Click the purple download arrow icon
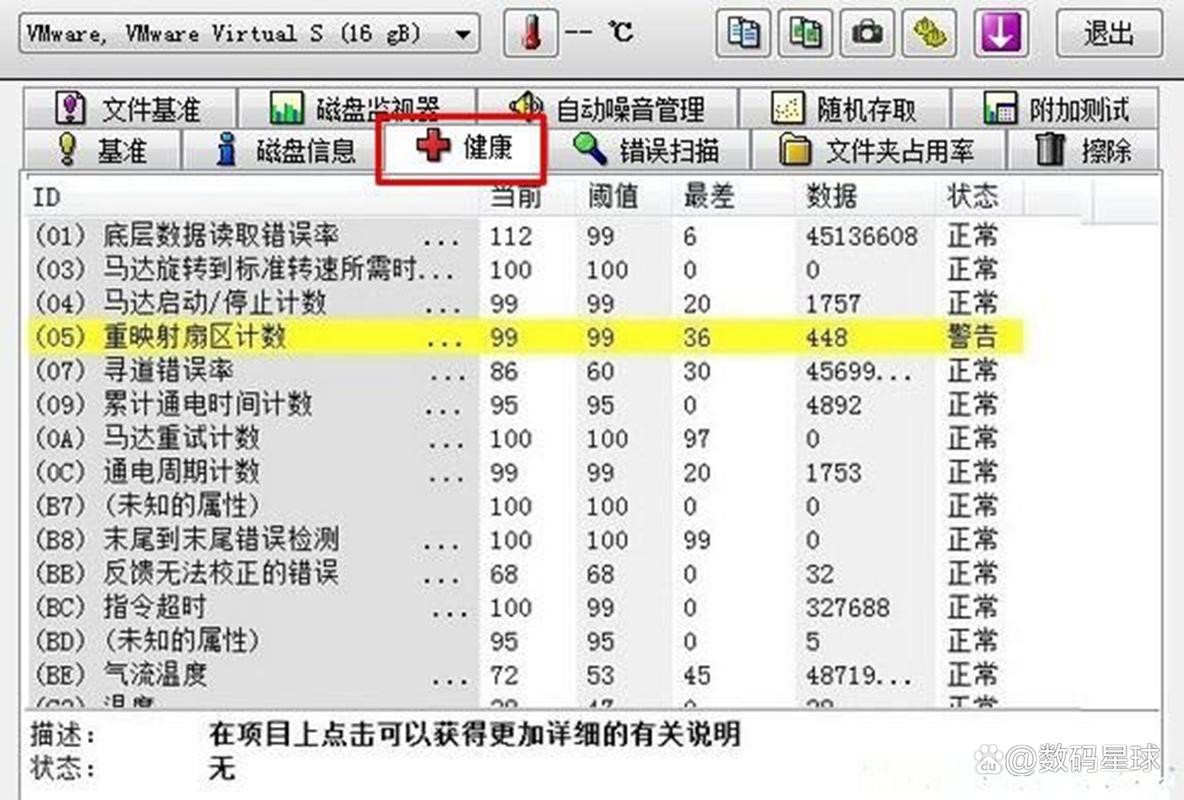 1001,33
